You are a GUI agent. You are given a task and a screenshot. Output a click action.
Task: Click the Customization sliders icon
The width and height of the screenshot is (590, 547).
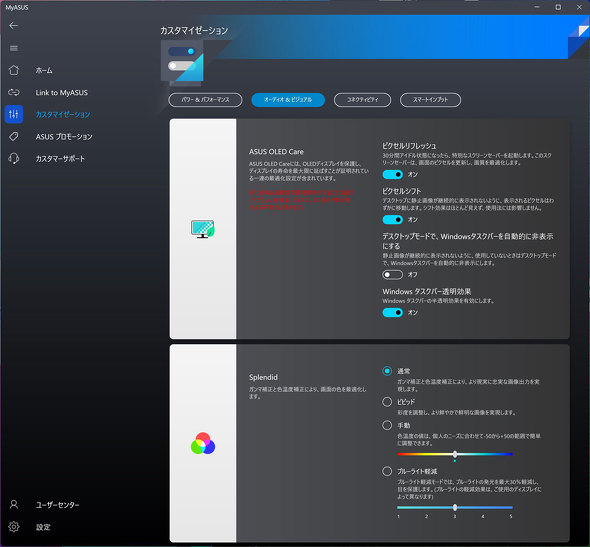(14, 114)
